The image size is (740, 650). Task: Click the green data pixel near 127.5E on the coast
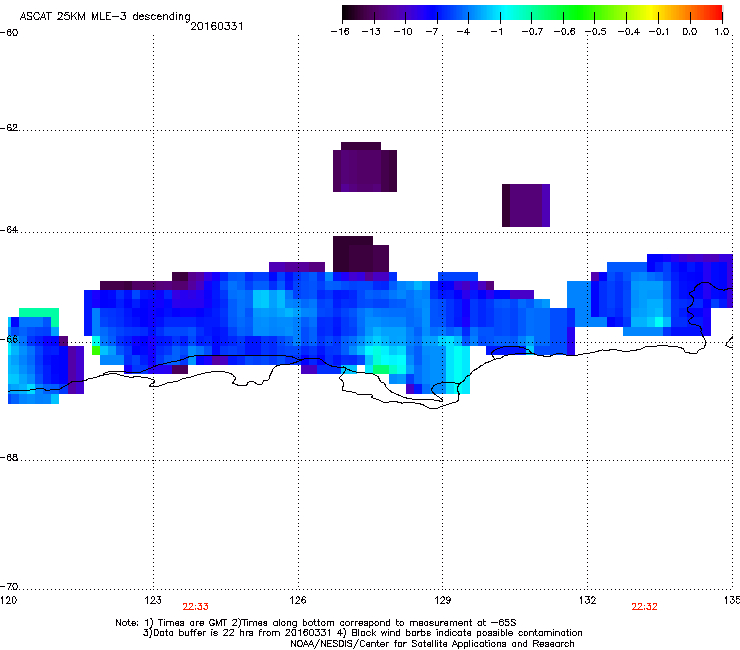381,369
